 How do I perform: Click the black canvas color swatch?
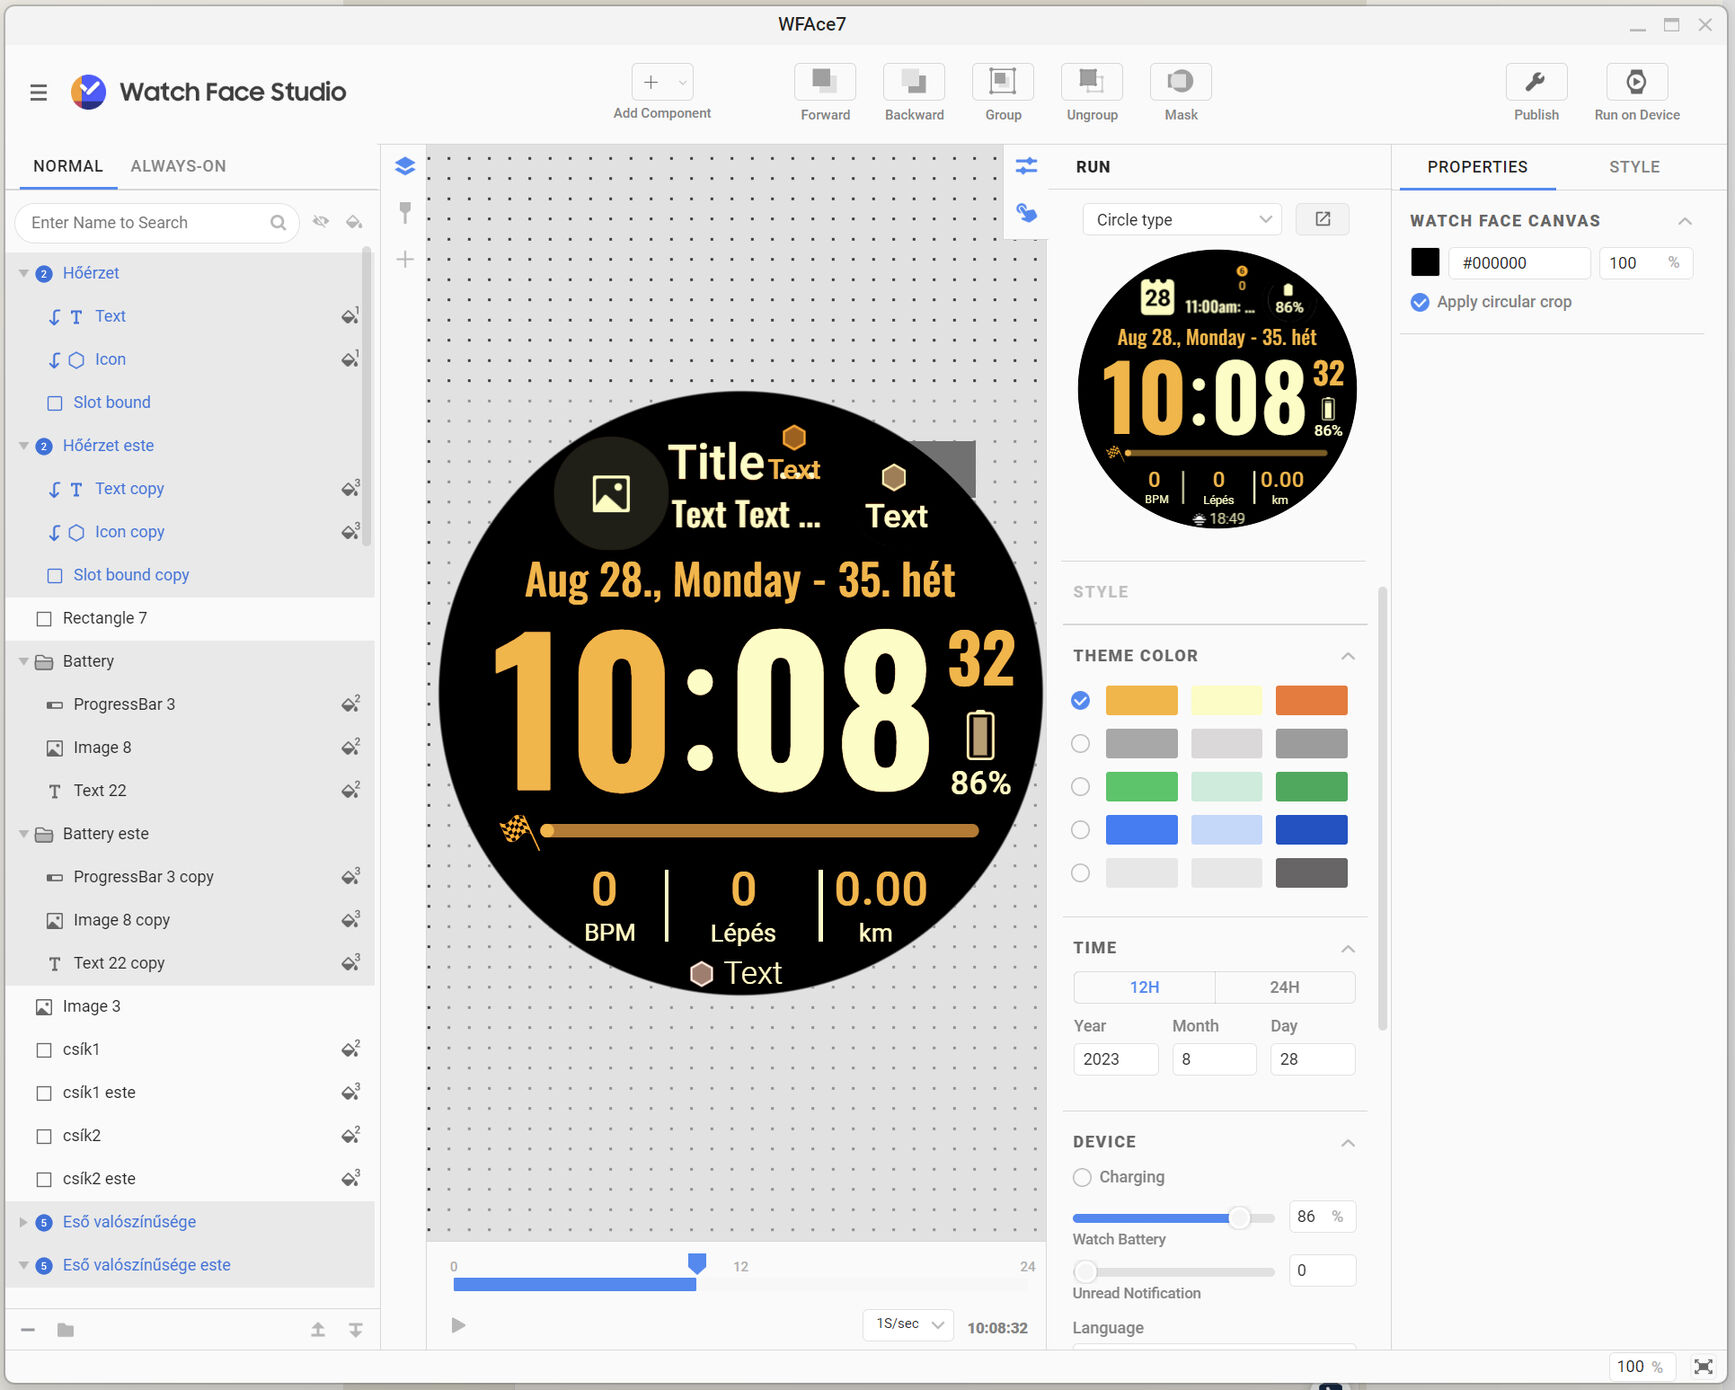tap(1425, 262)
